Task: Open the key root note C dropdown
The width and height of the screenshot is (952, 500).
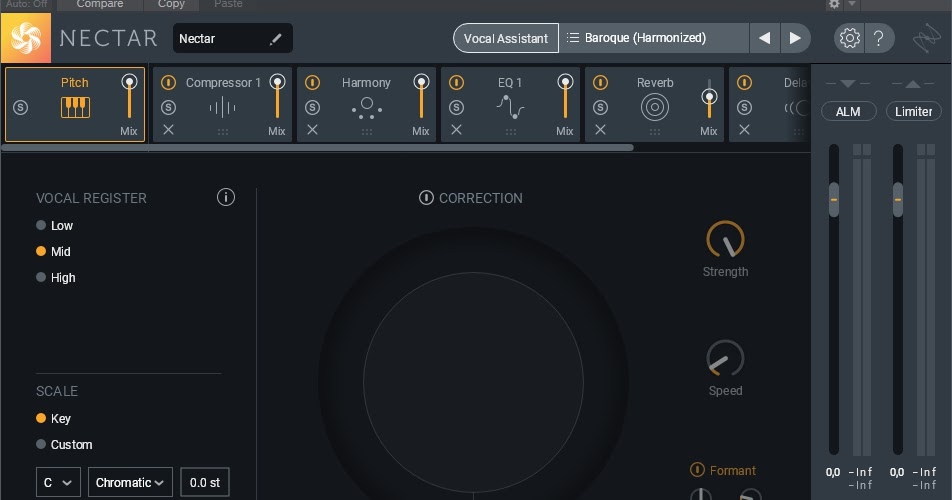Action: (x=58, y=482)
